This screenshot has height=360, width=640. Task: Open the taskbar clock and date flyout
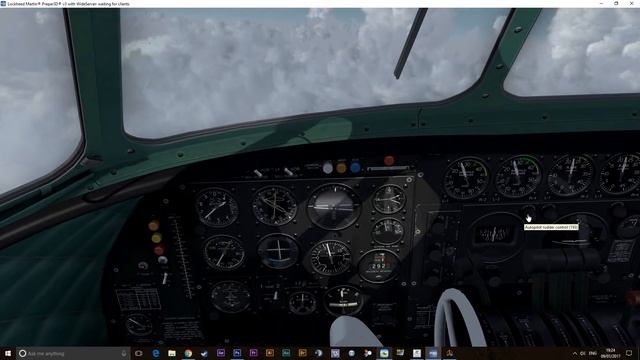point(611,353)
